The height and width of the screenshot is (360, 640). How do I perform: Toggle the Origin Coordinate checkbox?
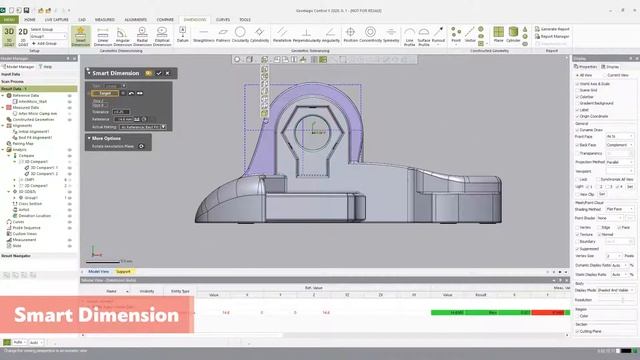pyautogui.click(x=578, y=116)
